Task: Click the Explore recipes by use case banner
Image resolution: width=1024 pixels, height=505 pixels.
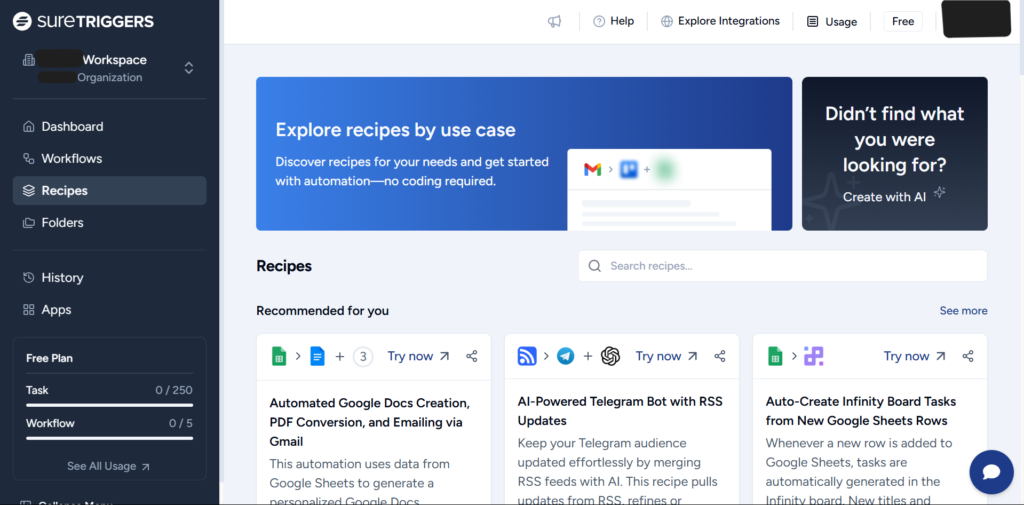Action: (524, 154)
